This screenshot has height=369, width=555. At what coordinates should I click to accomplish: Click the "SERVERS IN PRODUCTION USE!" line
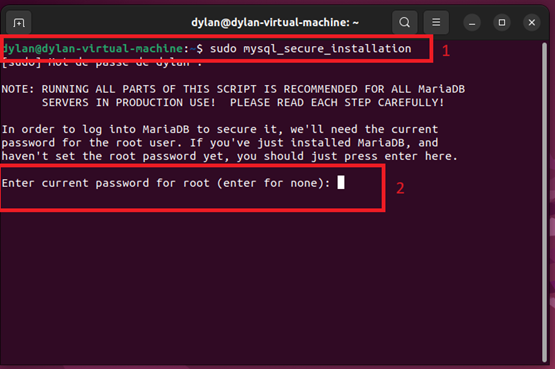pyautogui.click(x=243, y=103)
